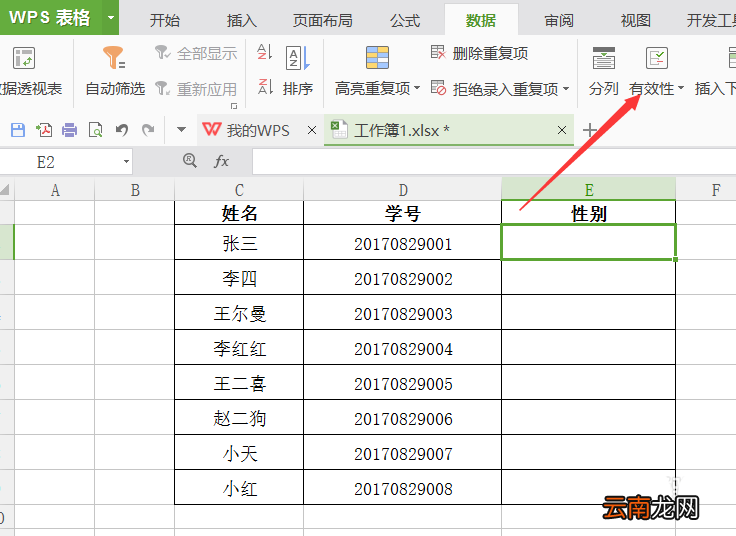Image resolution: width=736 pixels, height=536 pixels.
Task: Expand the WPS 表格 application menu arrow
Action: pyautogui.click(x=111, y=18)
